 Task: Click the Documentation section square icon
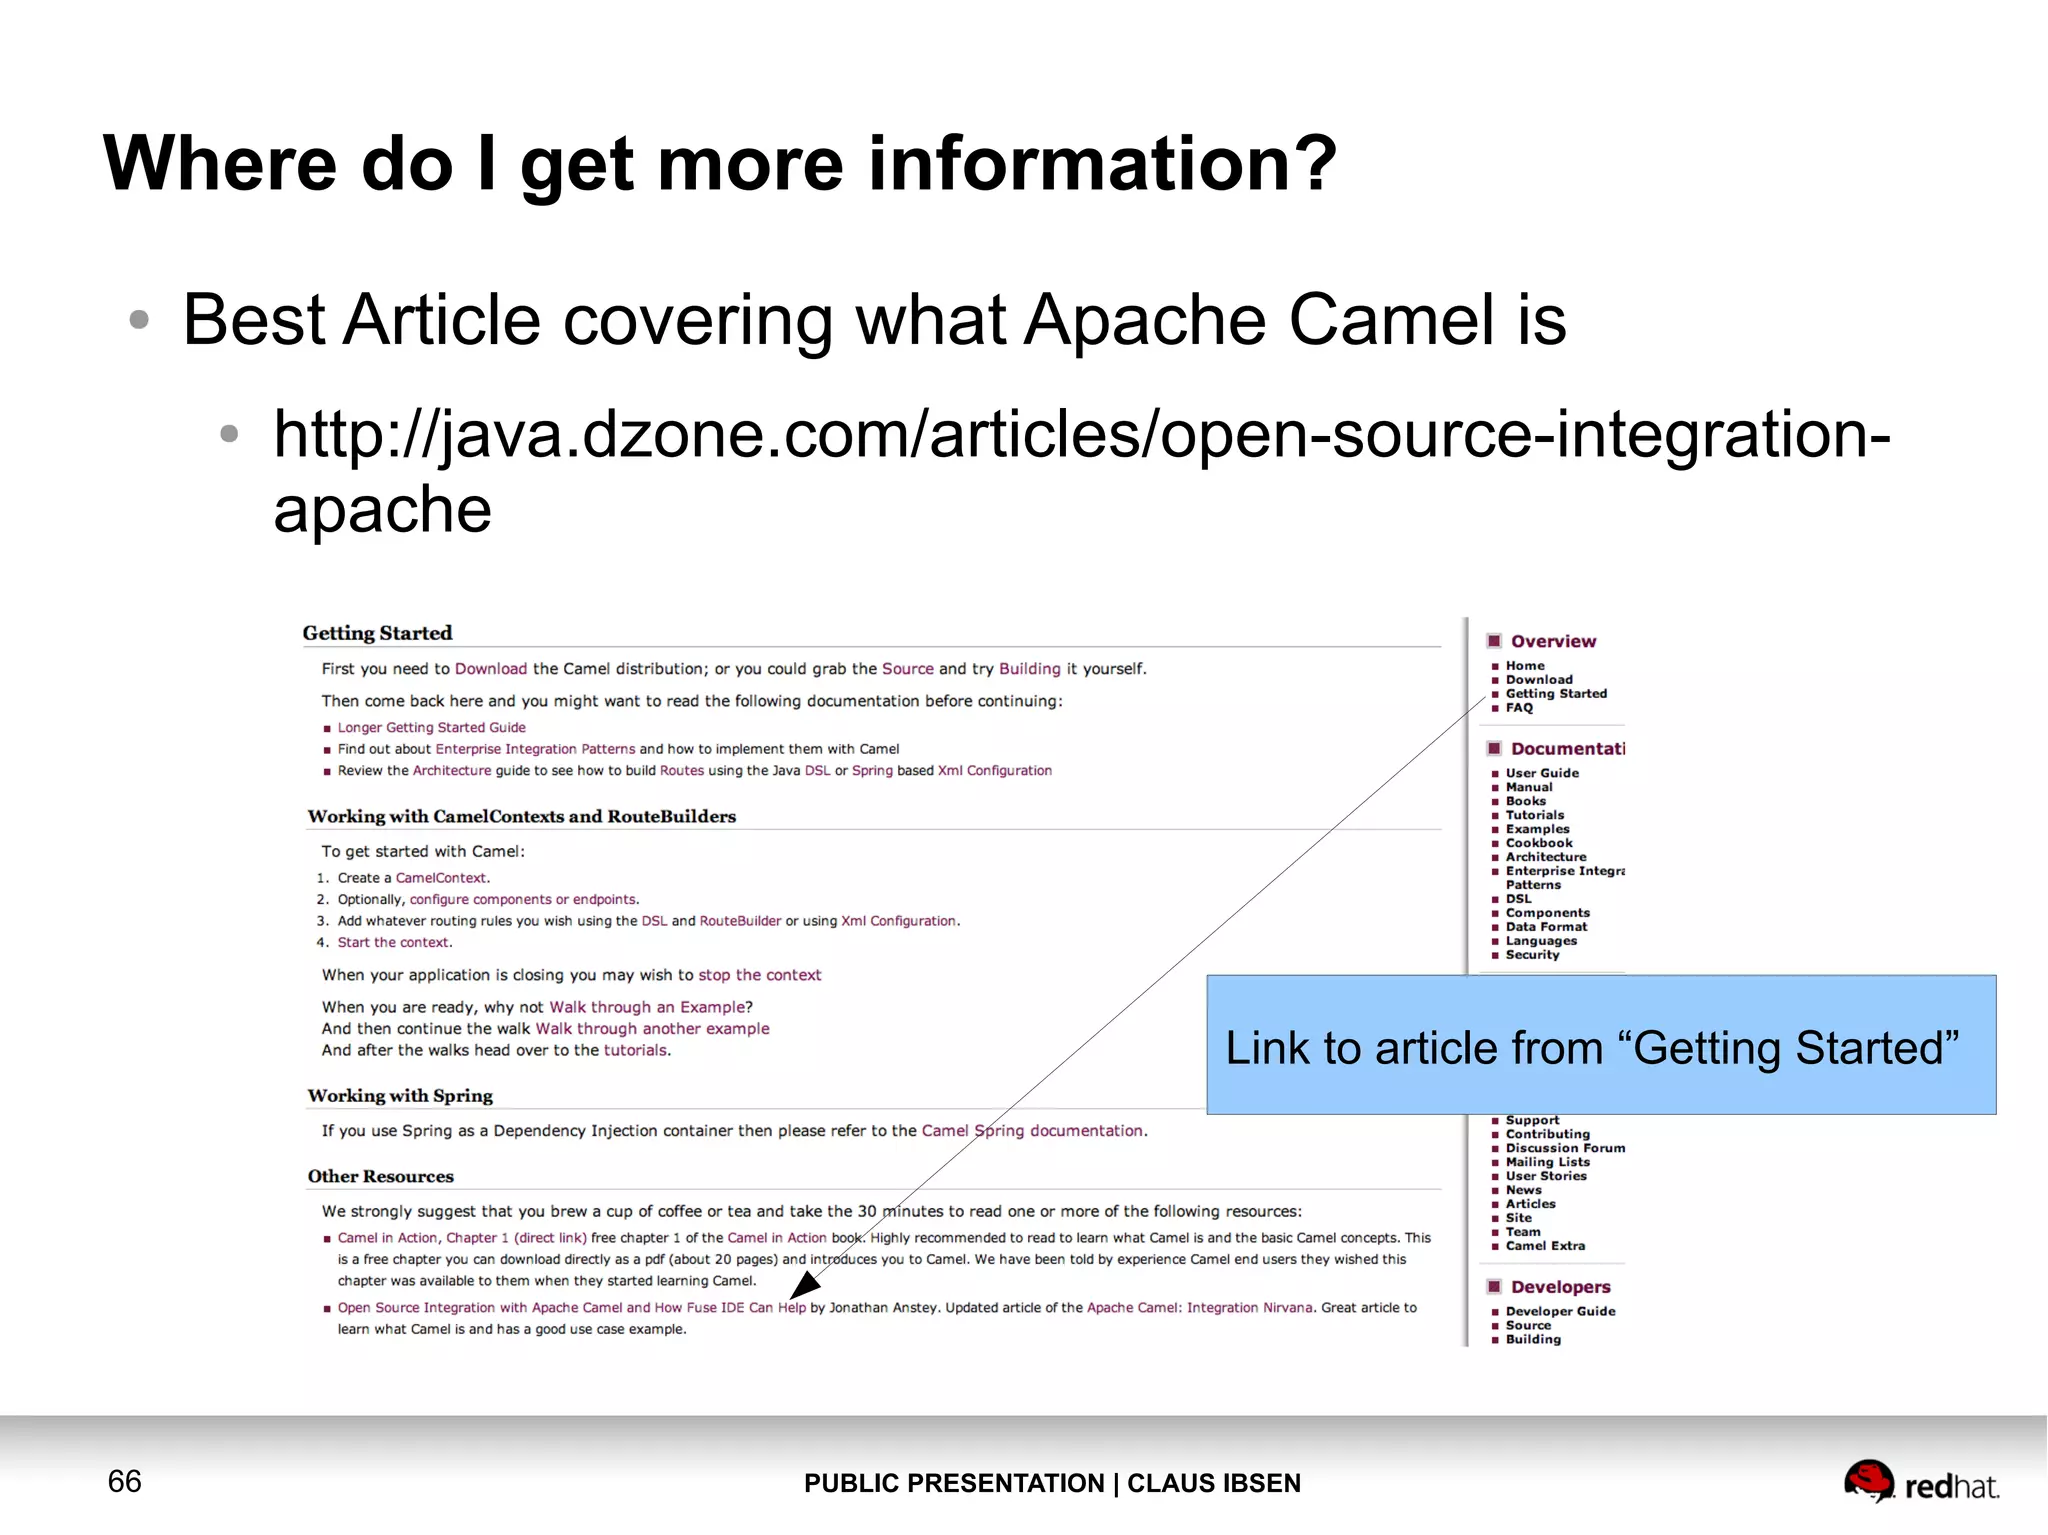1494,749
